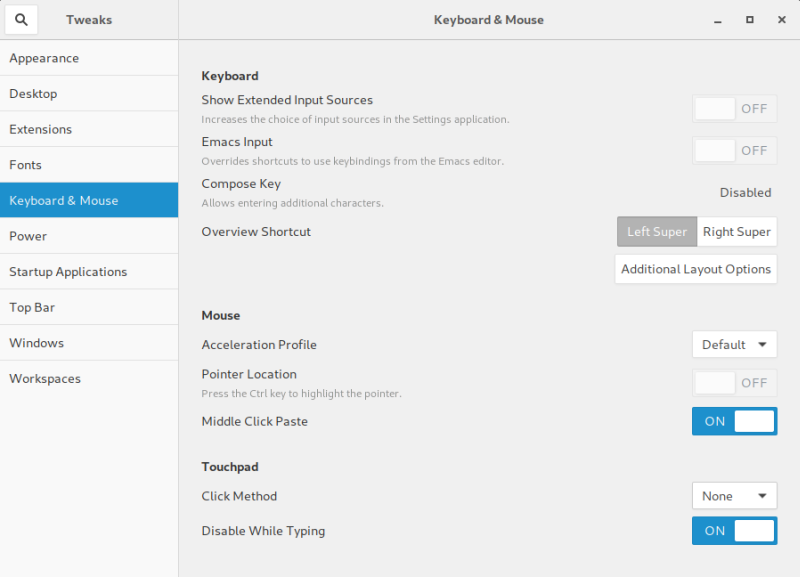Open the touchpad Click Method dropdown
This screenshot has width=800, height=577.
(734, 495)
